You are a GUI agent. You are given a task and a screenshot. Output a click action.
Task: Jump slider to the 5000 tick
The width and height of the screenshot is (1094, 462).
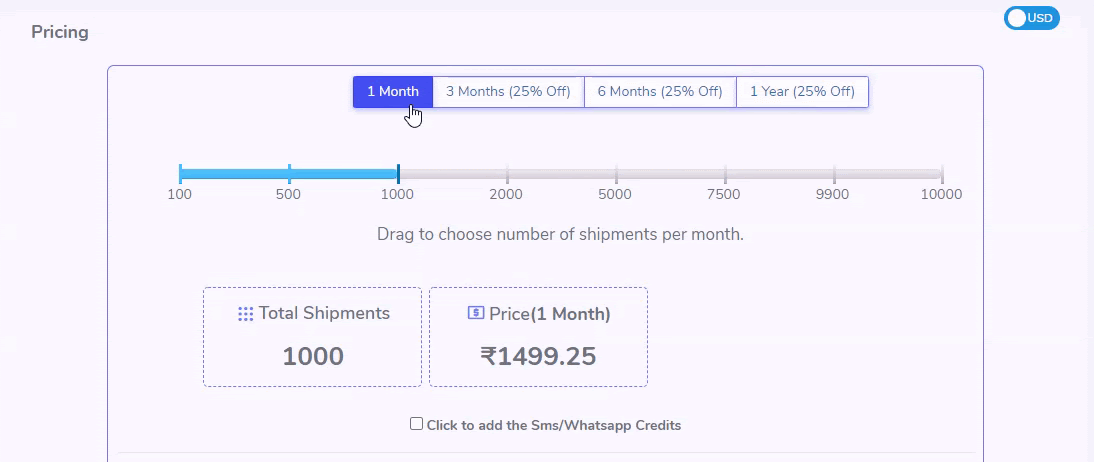point(616,173)
